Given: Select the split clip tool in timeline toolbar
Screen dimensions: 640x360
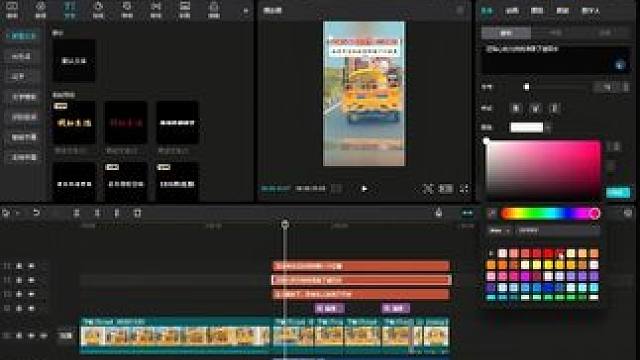Looking at the screenshot, I should point(76,213).
